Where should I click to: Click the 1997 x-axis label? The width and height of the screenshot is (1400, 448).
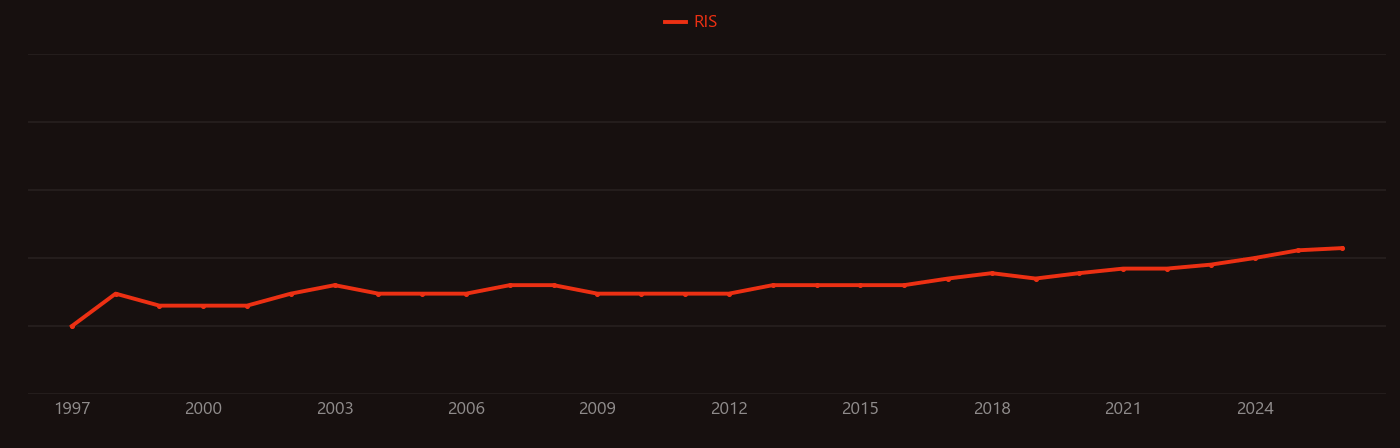[72, 409]
